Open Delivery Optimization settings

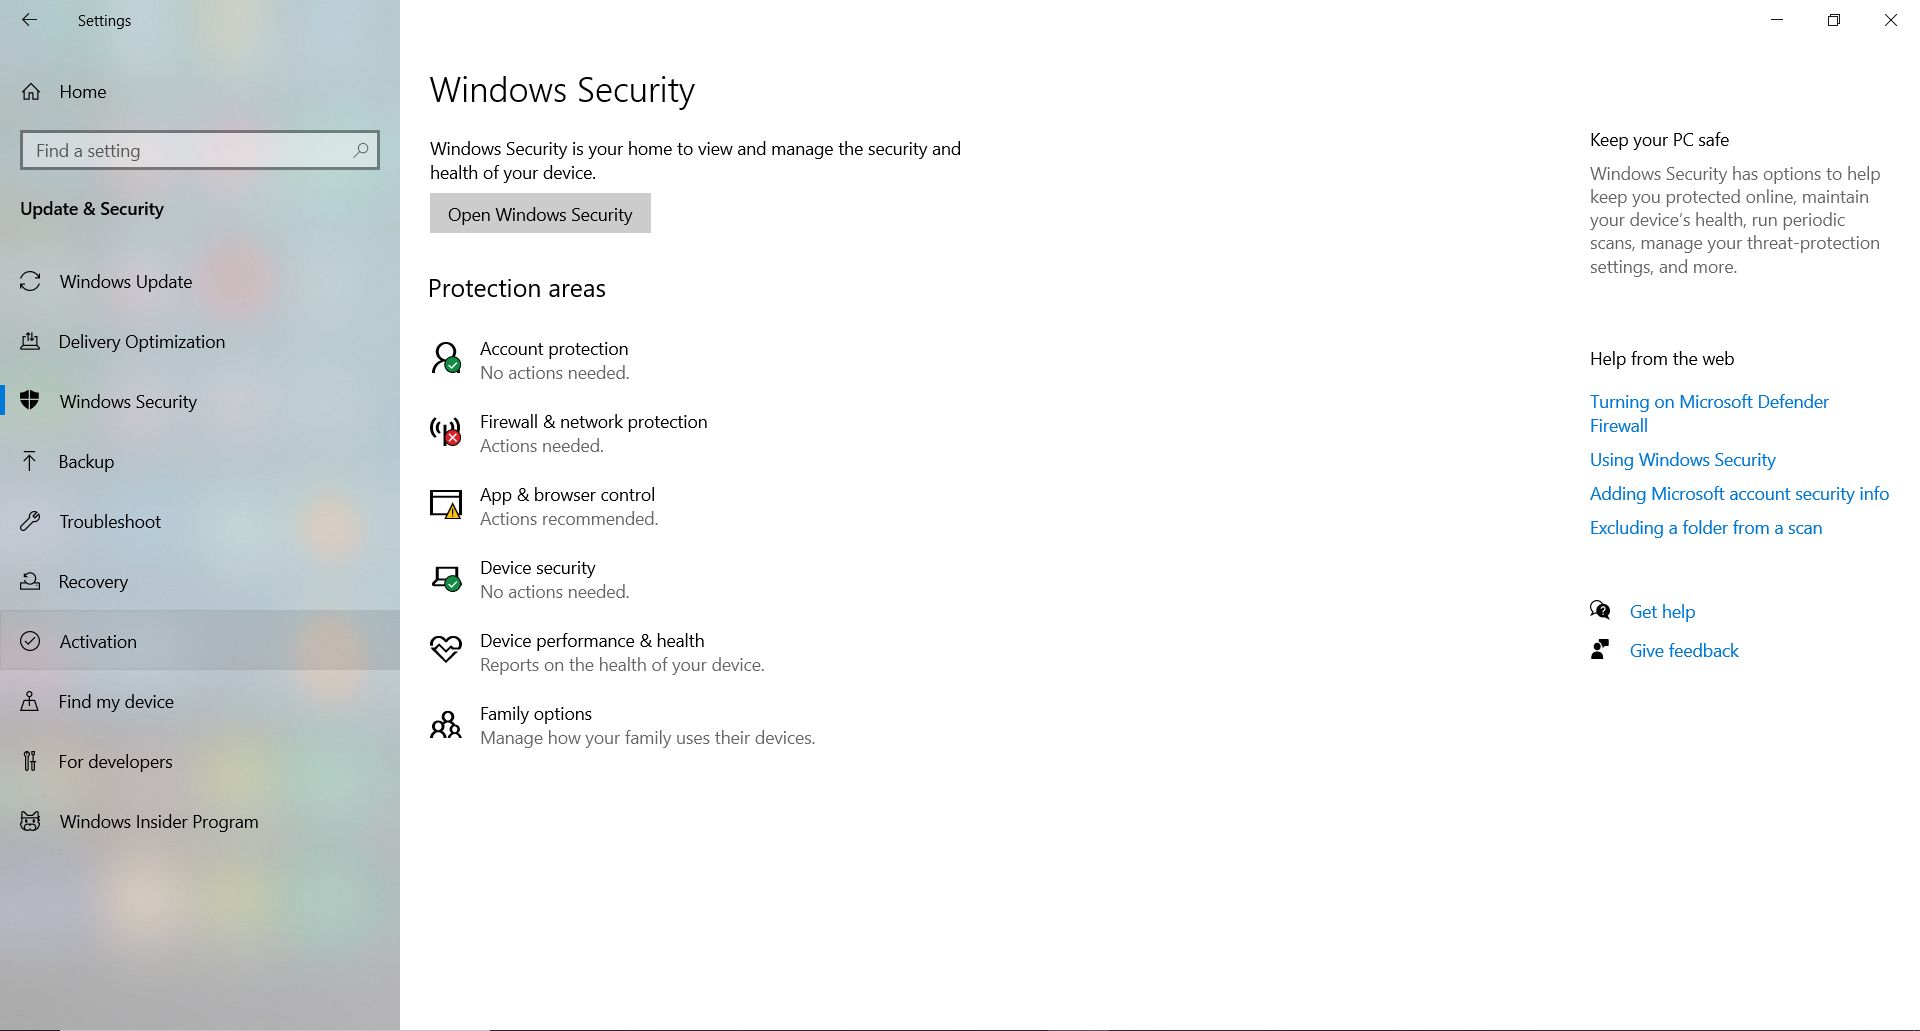[x=141, y=342]
